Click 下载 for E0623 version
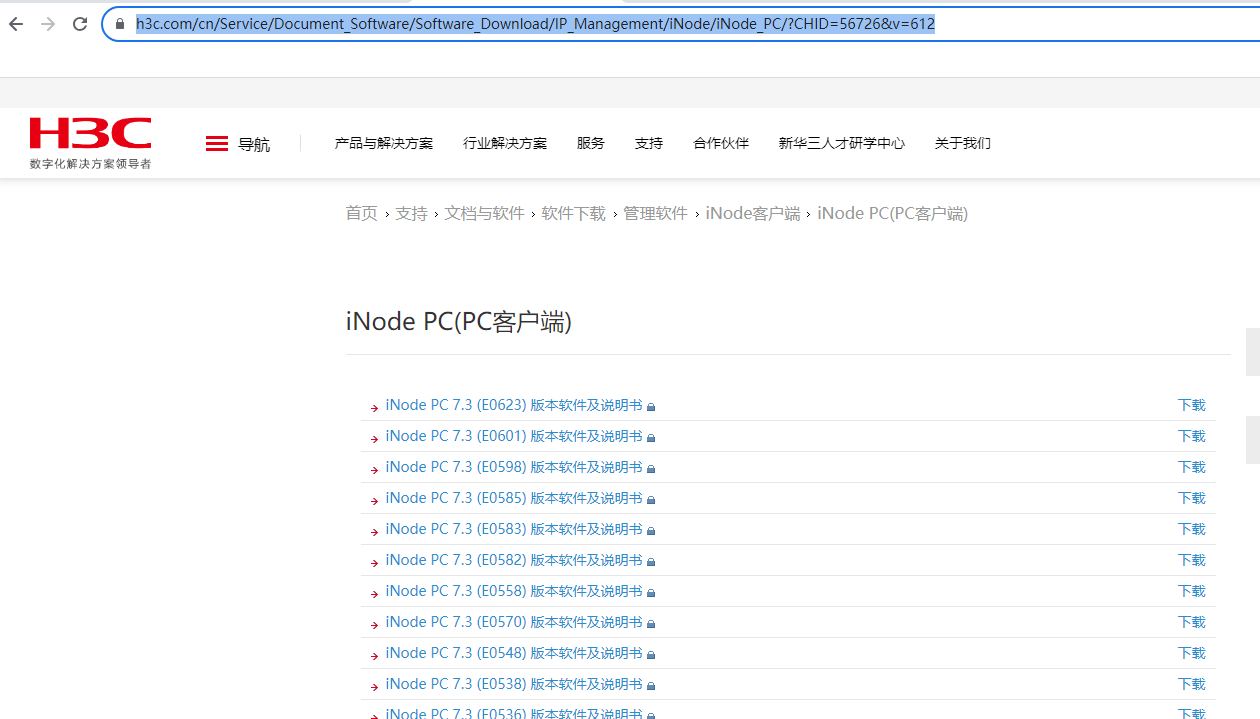The height and width of the screenshot is (719, 1260). 1191,405
